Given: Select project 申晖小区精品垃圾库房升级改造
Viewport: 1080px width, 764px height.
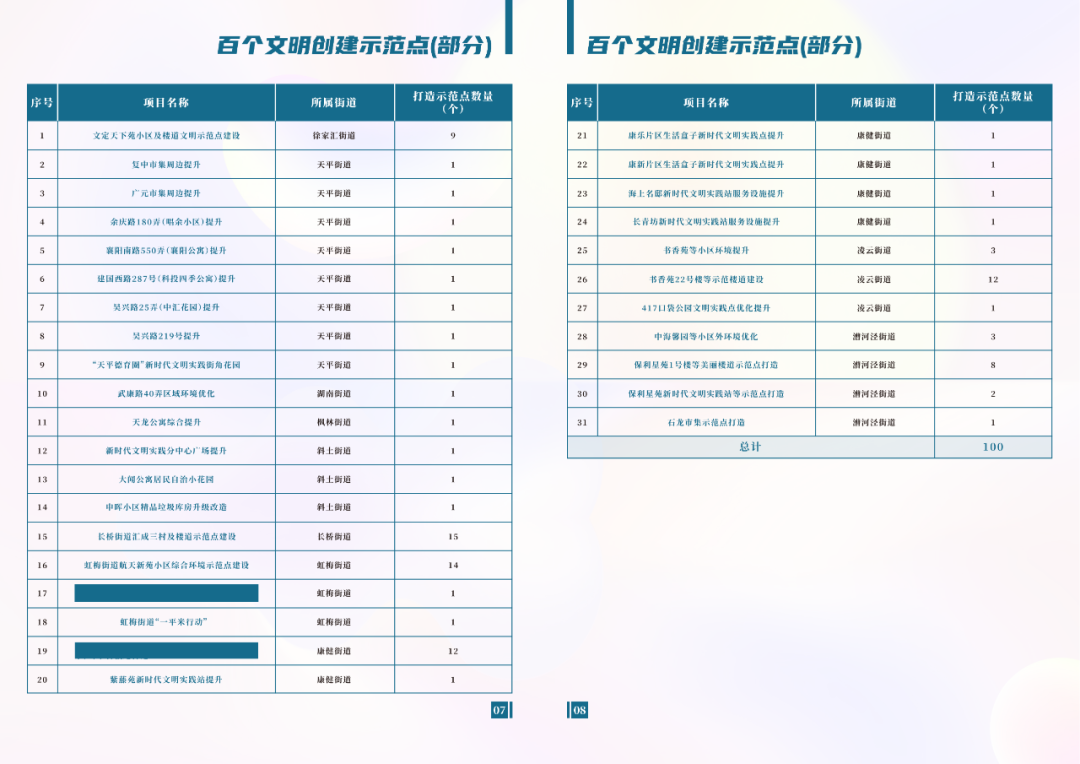Looking at the screenshot, I should (166, 507).
